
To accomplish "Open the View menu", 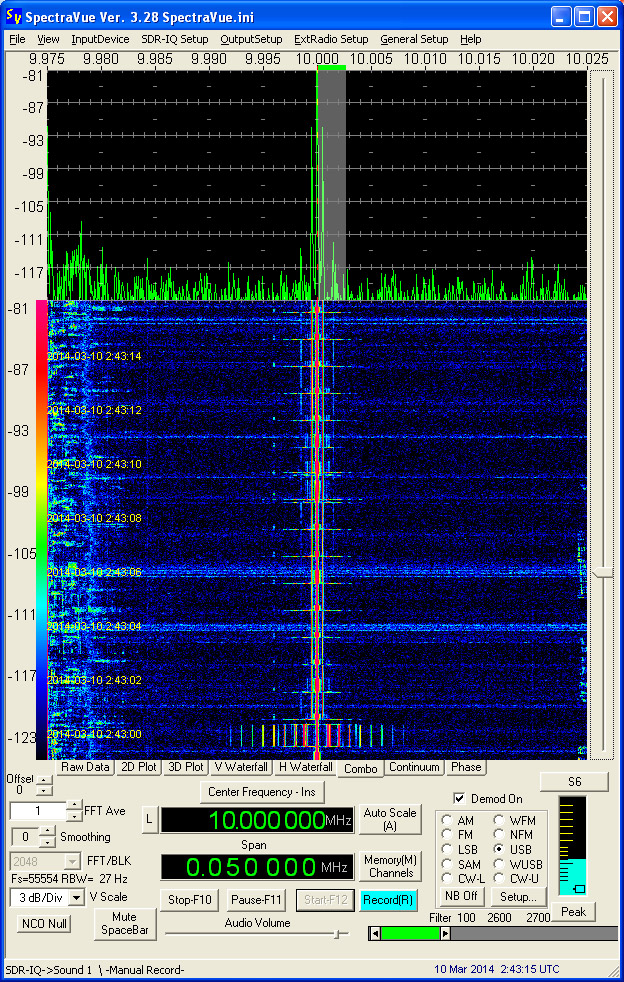I will (x=48, y=39).
